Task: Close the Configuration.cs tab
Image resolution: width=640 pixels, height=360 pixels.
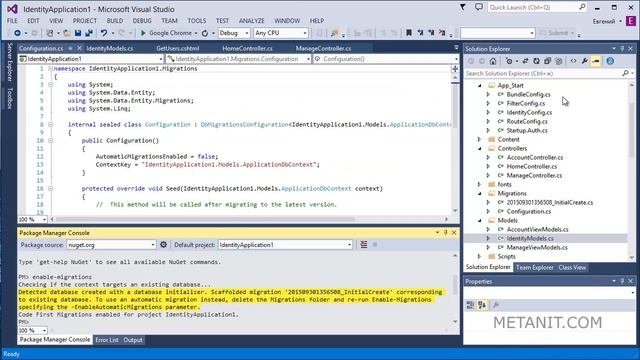Action: [79, 48]
